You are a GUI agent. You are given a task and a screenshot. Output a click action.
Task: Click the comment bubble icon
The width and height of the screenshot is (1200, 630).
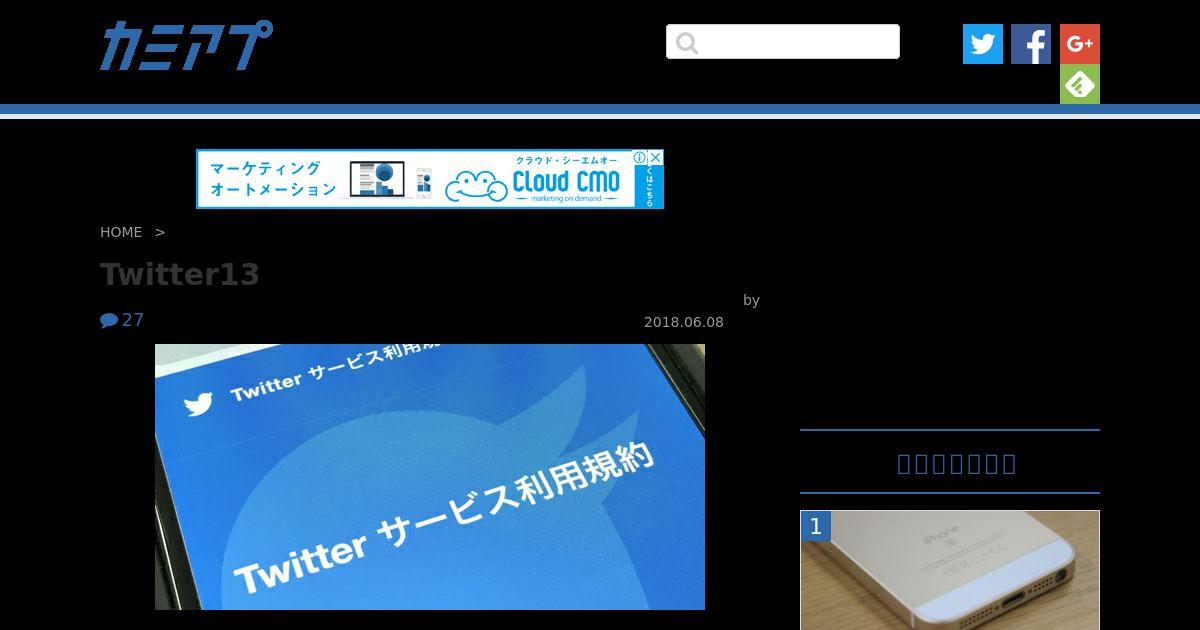[x=109, y=320]
